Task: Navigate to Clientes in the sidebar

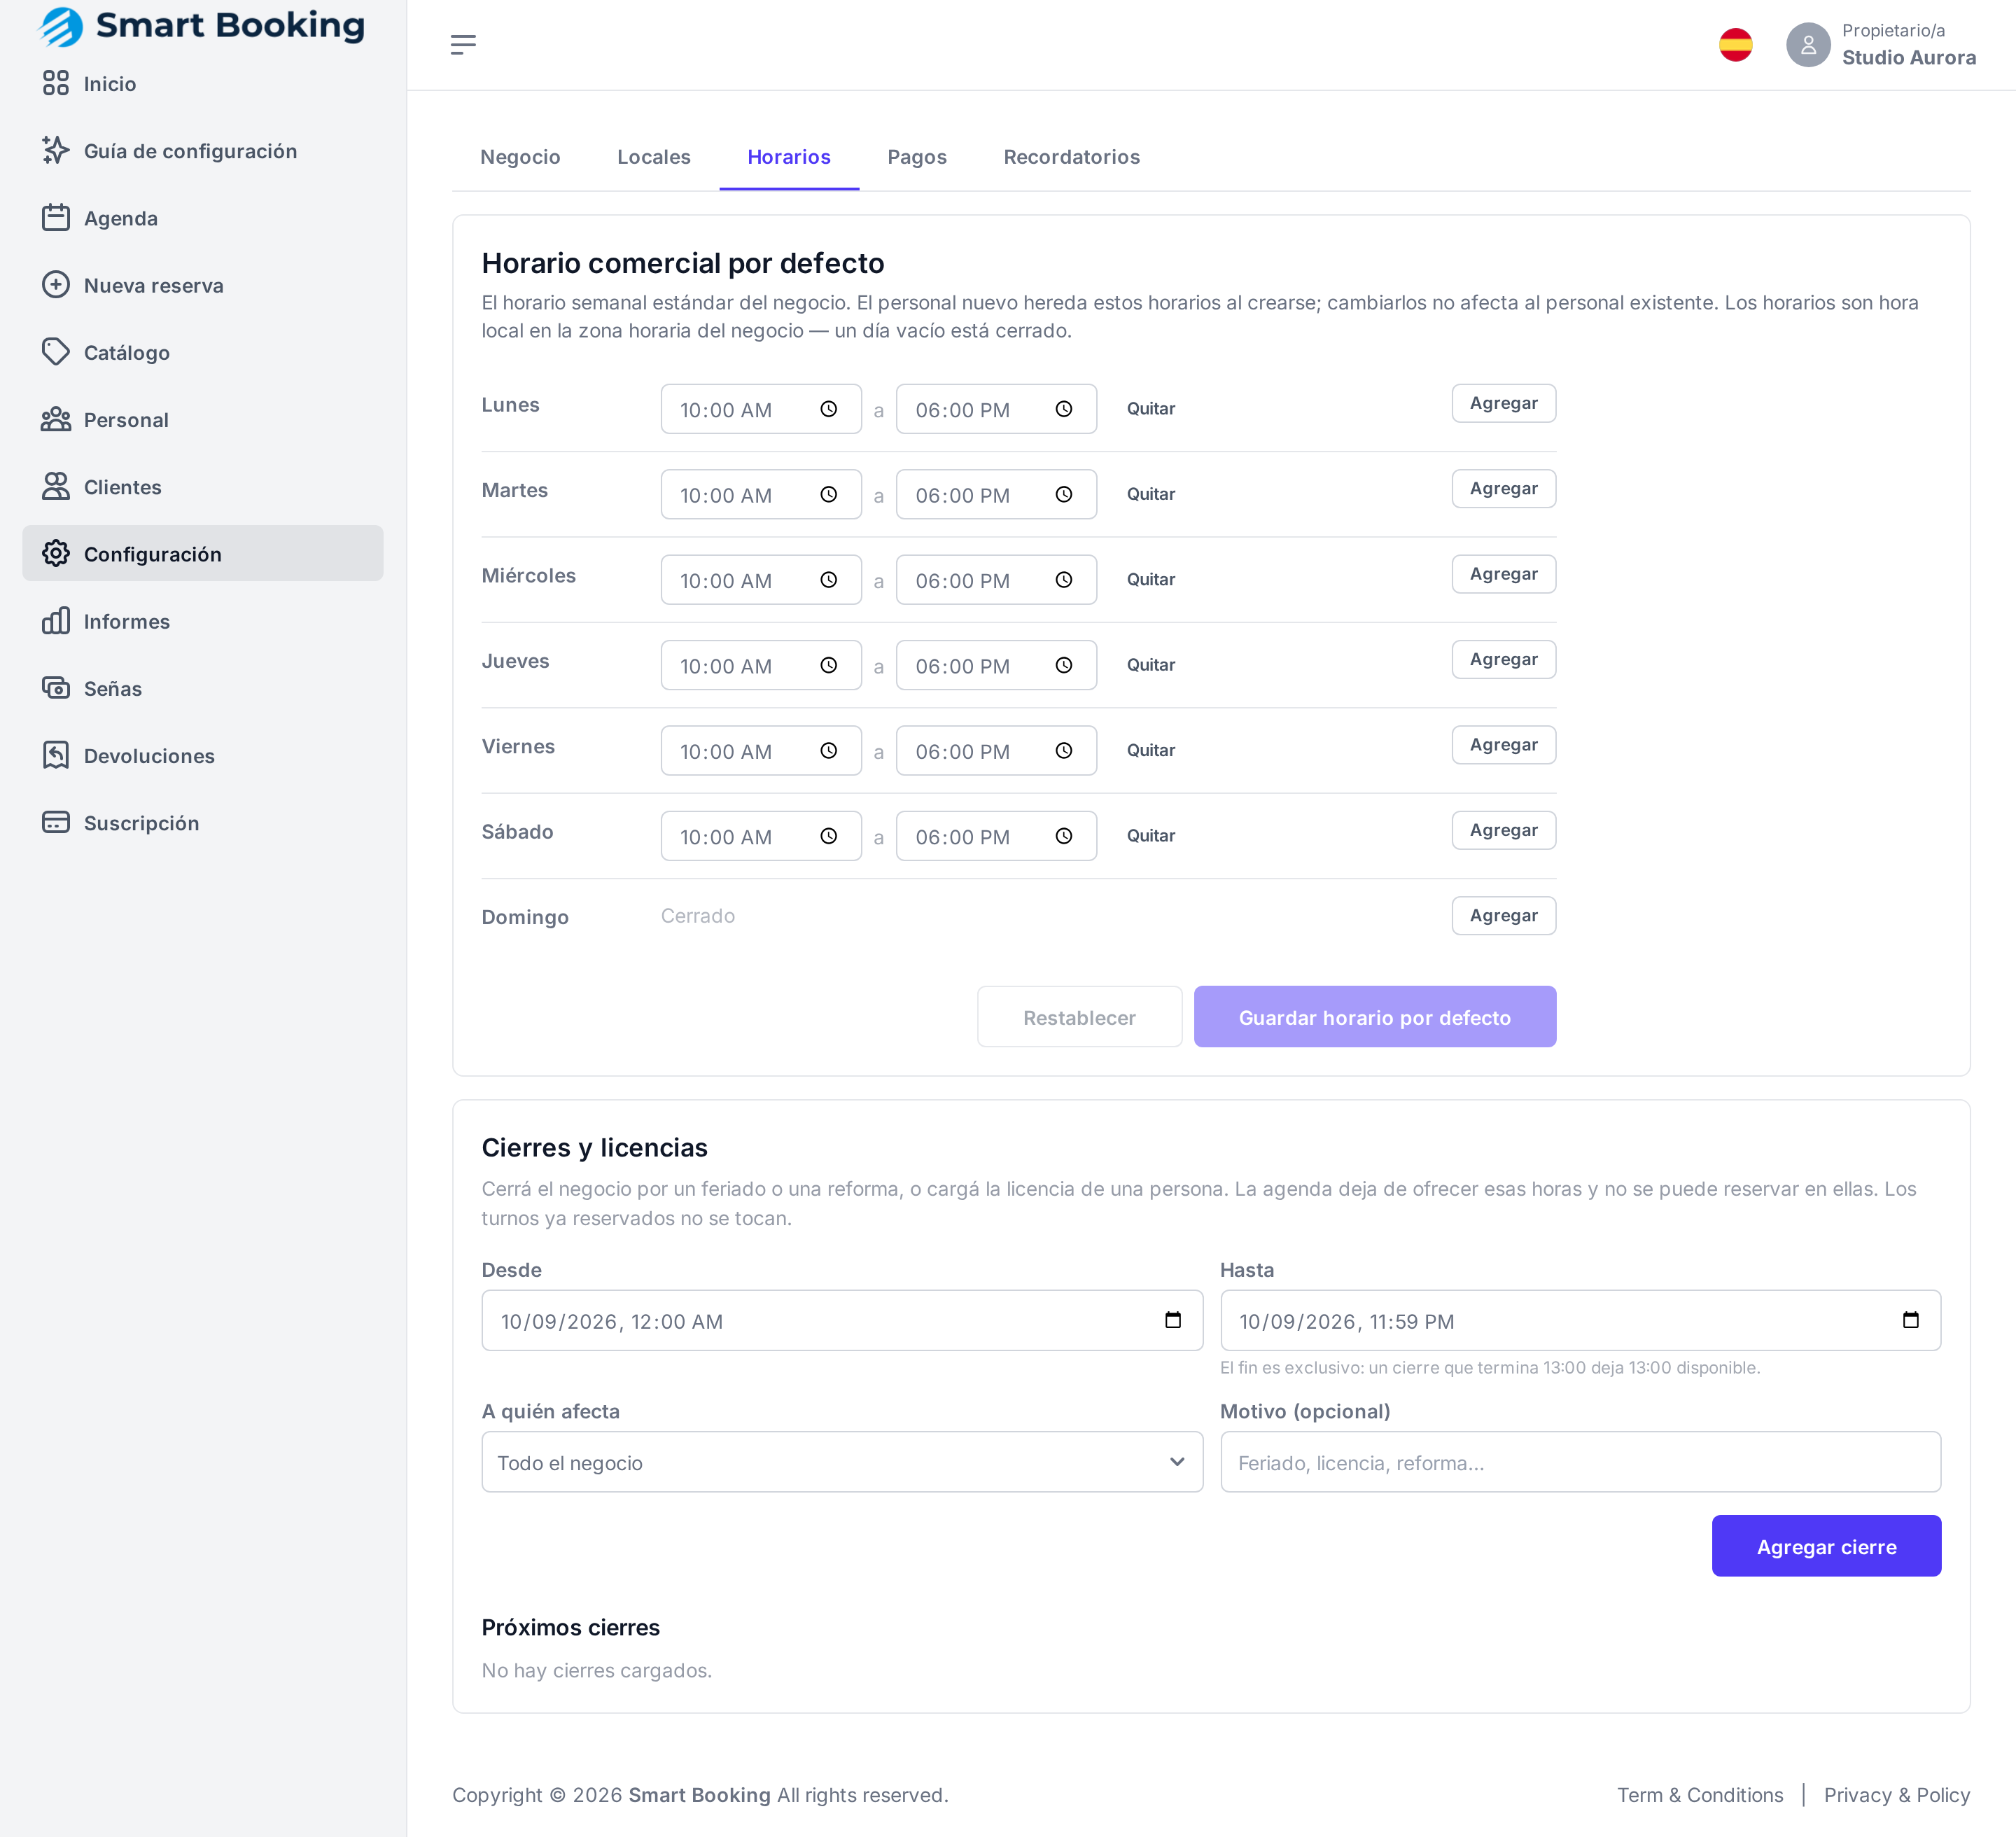Action: [x=203, y=487]
